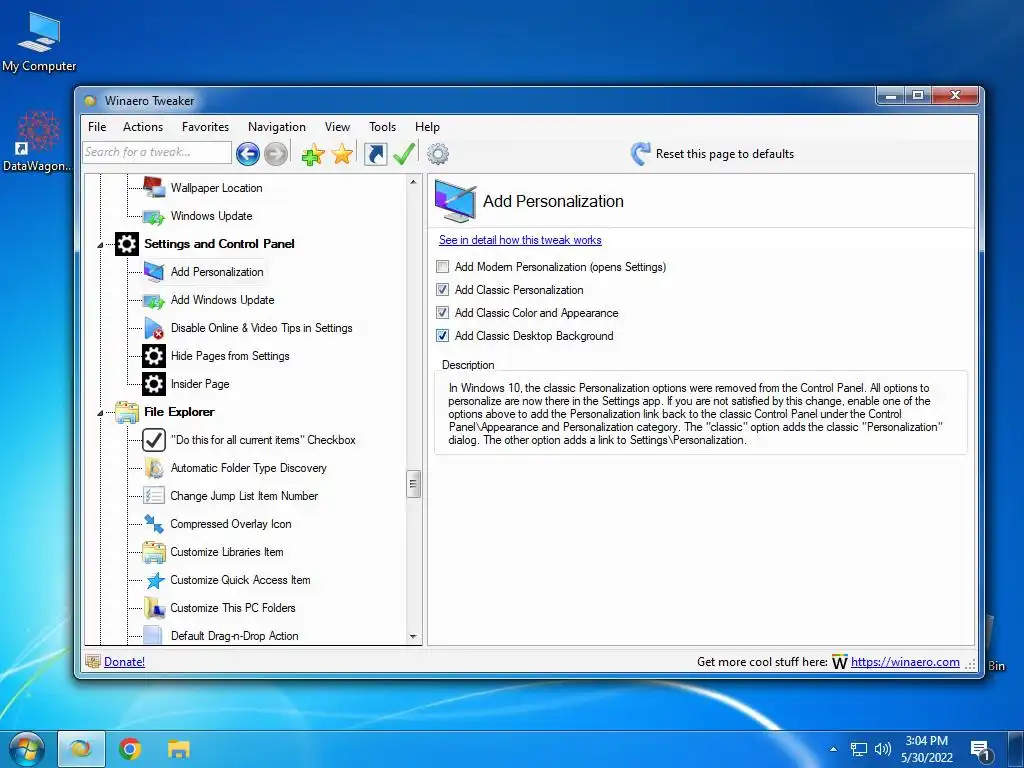Click the tree panel scrollbar thumb
The image size is (1024, 768).
point(413,484)
